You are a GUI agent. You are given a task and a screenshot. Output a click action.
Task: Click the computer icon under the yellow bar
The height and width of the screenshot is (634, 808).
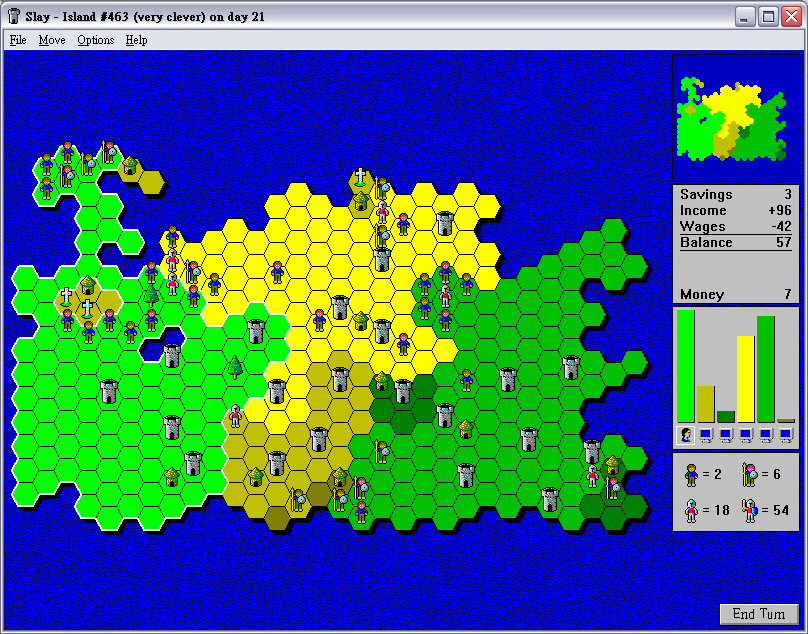coord(746,435)
